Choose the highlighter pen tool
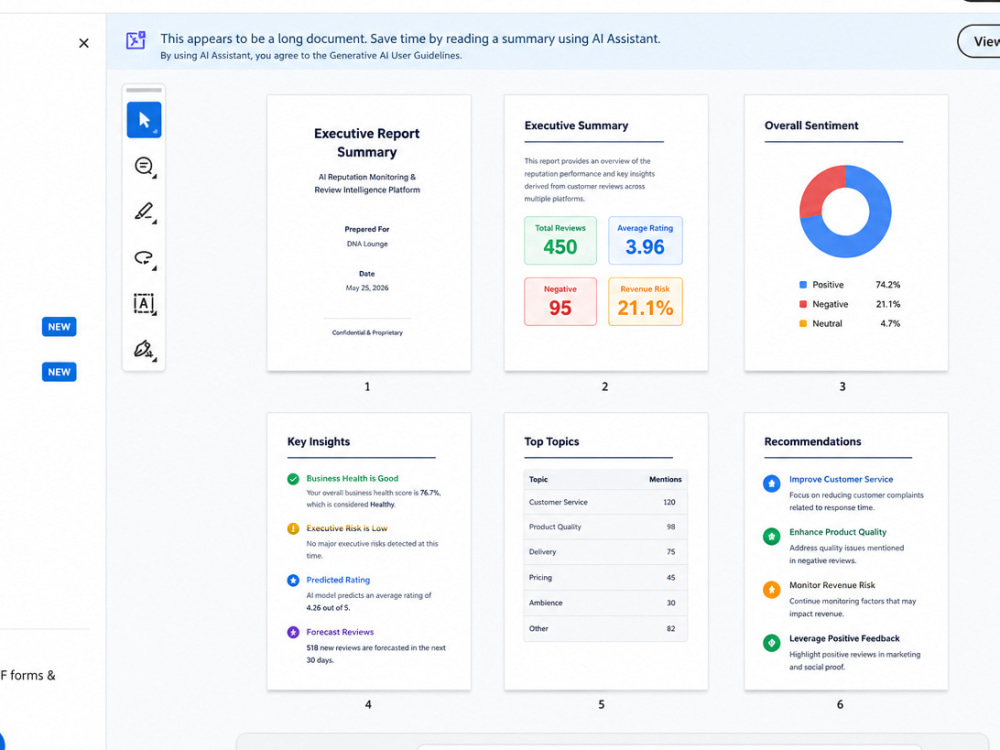 tap(144, 212)
